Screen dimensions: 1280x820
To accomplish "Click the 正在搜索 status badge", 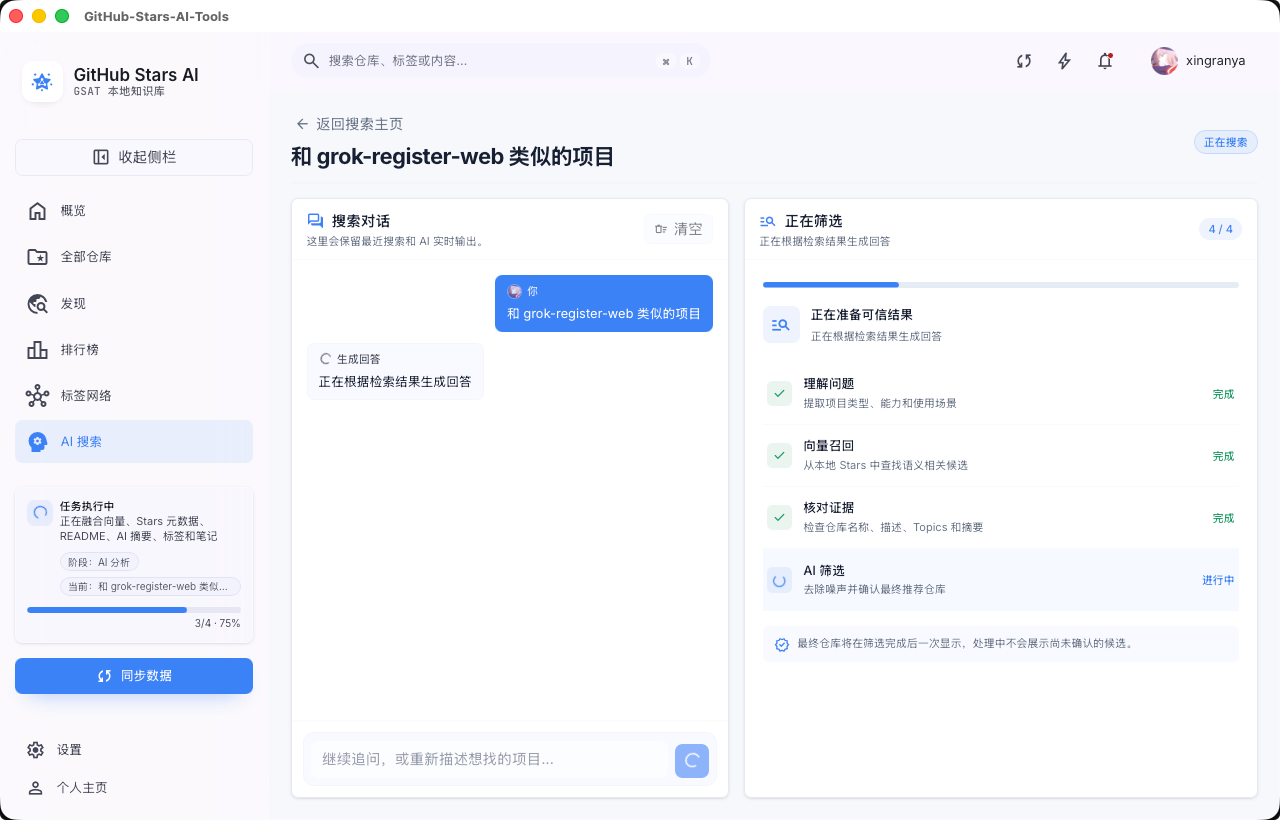I will [x=1226, y=142].
